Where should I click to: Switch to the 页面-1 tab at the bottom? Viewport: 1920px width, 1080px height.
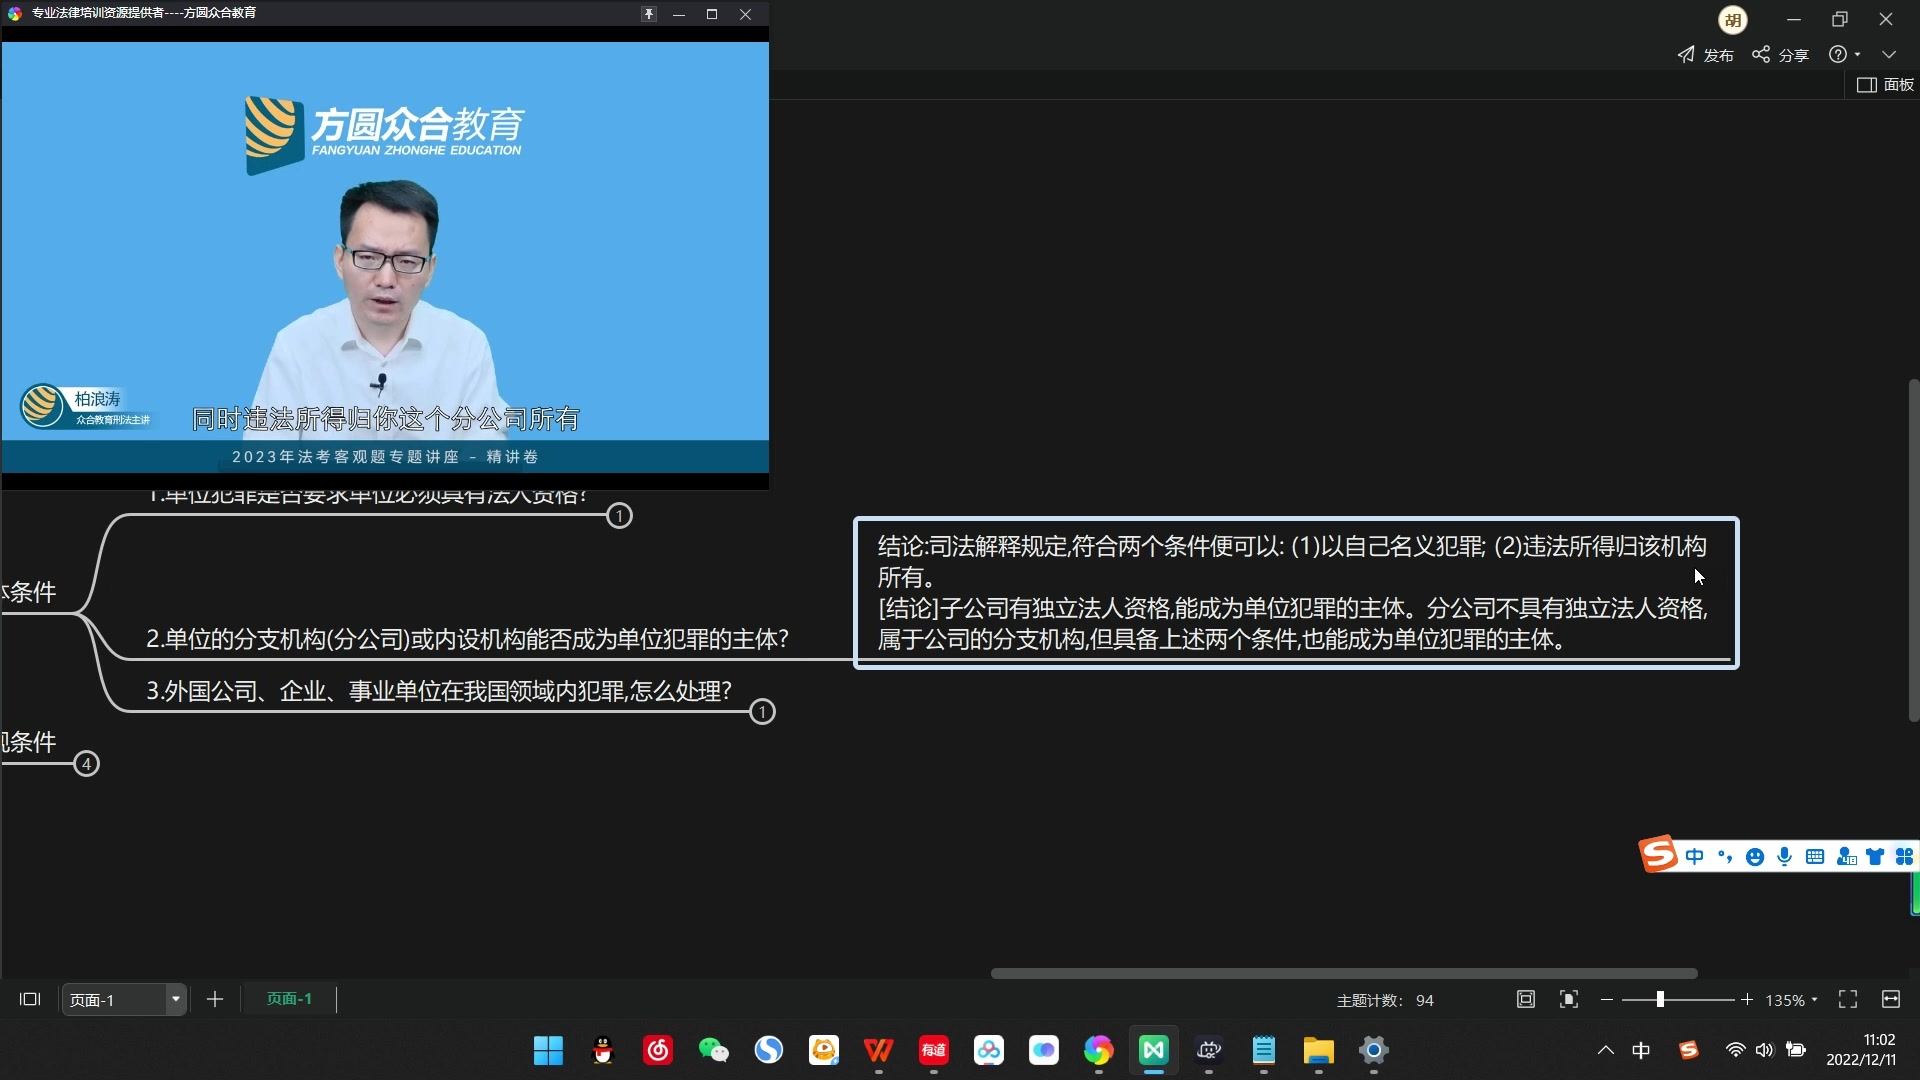point(288,998)
